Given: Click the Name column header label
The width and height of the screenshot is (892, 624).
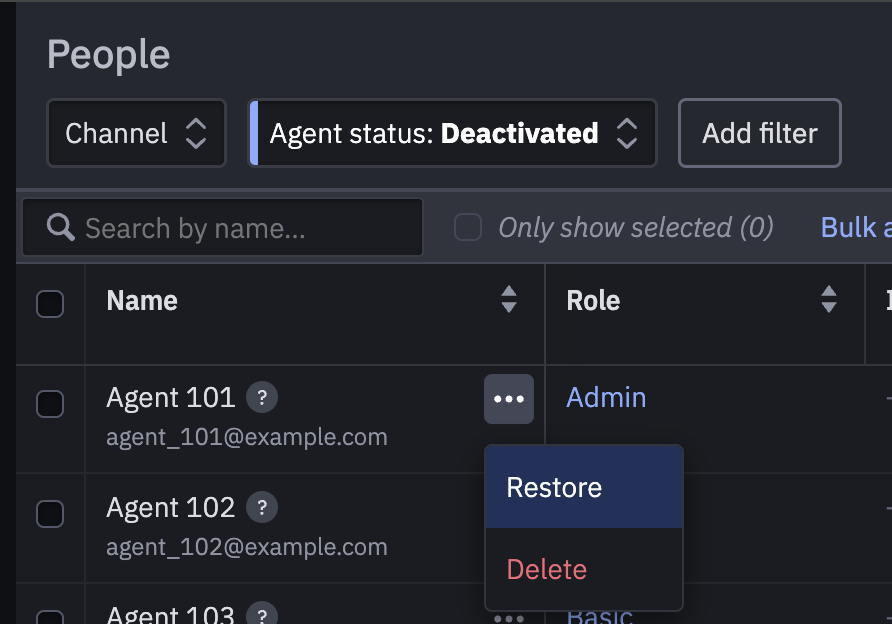Looking at the screenshot, I should [142, 300].
